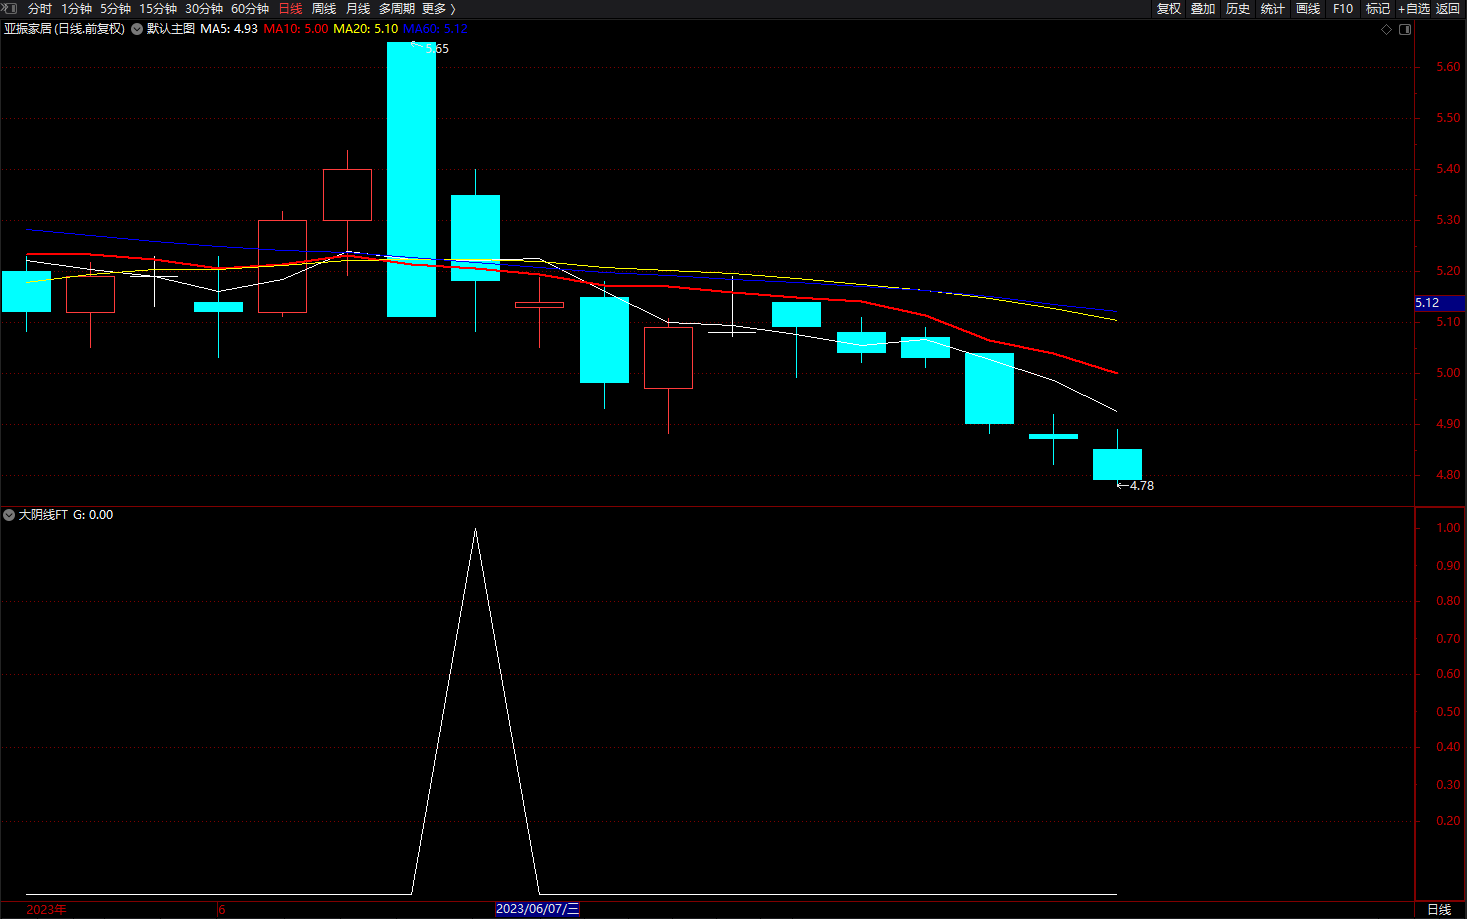Click the MA5: 4.93 label
Viewport: 1467px width, 919px height.
[x=229, y=29]
